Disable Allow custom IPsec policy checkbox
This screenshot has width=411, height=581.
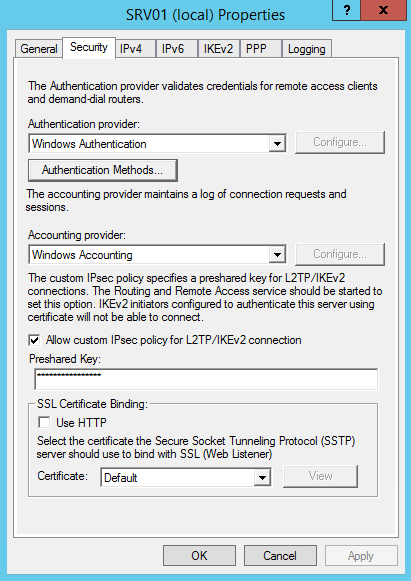coord(34,340)
